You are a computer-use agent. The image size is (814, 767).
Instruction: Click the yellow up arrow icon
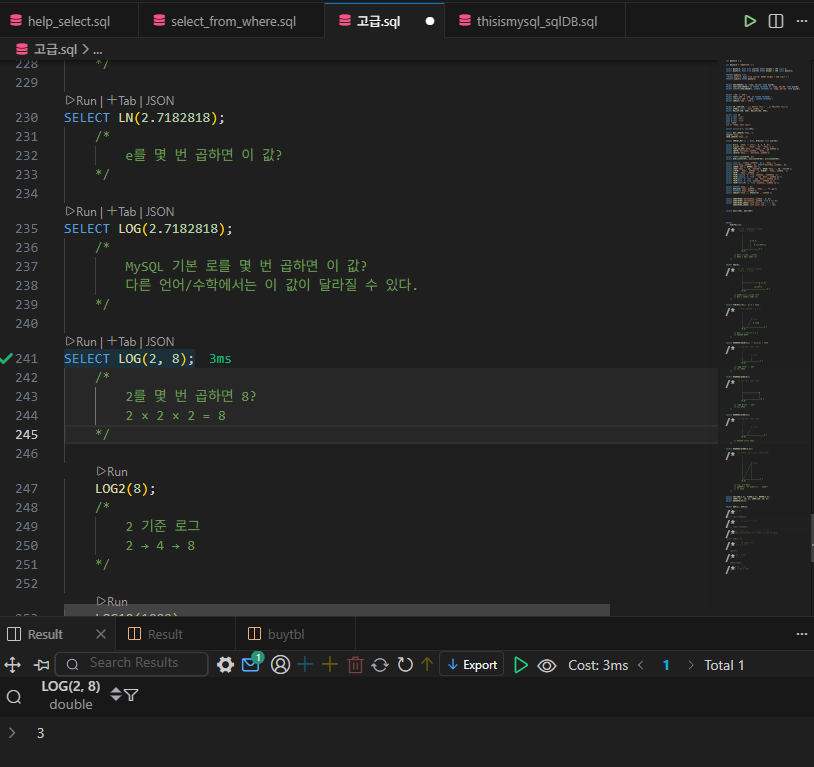tap(427, 665)
